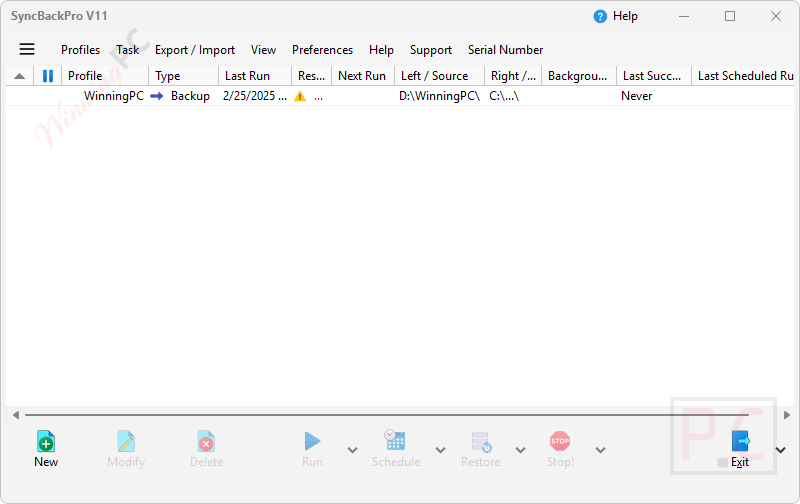Sort by the Next Run column header
The width and height of the screenshot is (800, 504).
(x=363, y=76)
